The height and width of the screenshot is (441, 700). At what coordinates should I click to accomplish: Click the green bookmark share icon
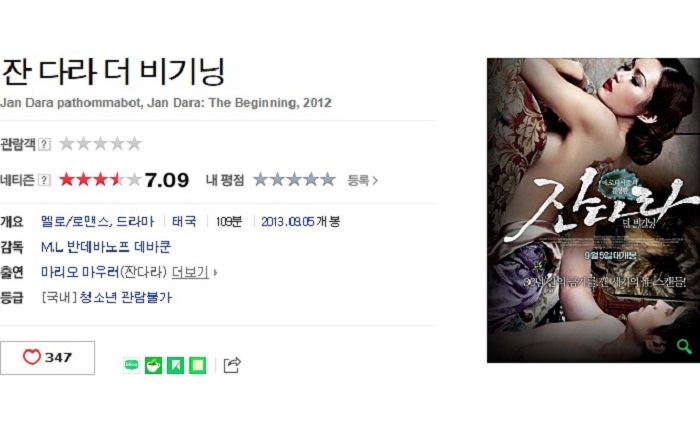(175, 365)
